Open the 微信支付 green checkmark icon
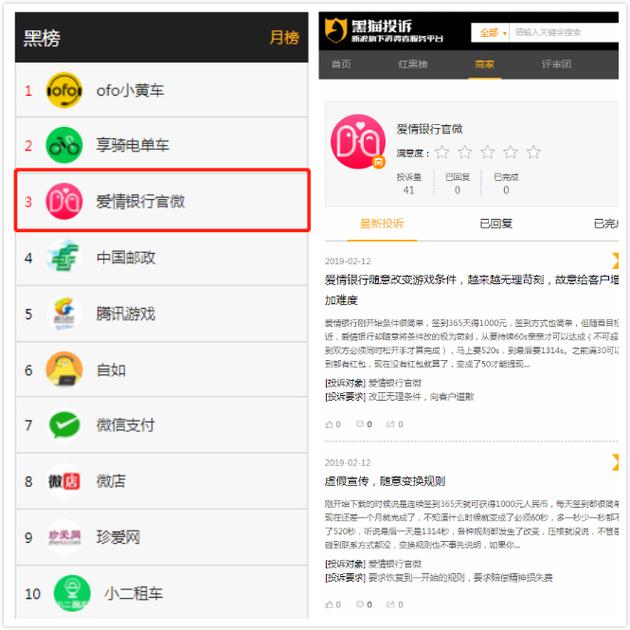630x630 pixels. tap(64, 425)
